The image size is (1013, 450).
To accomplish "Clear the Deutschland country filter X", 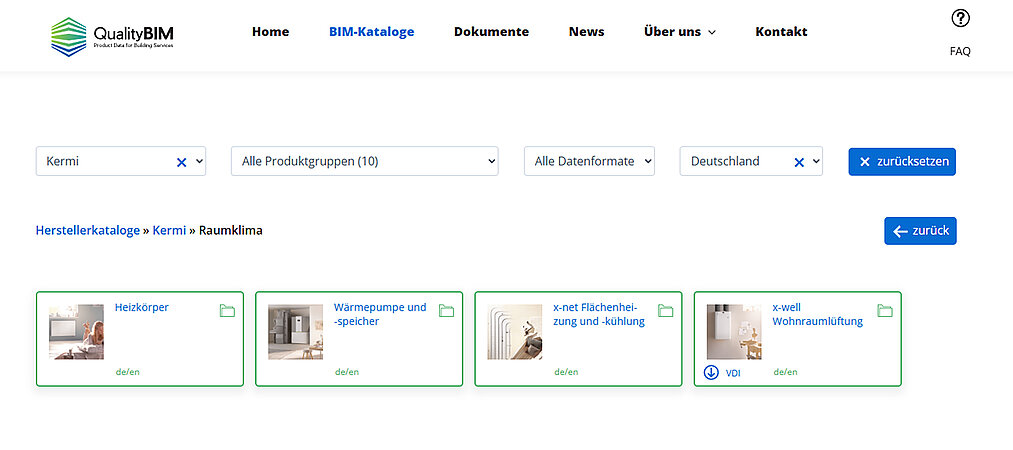I will 798,162.
